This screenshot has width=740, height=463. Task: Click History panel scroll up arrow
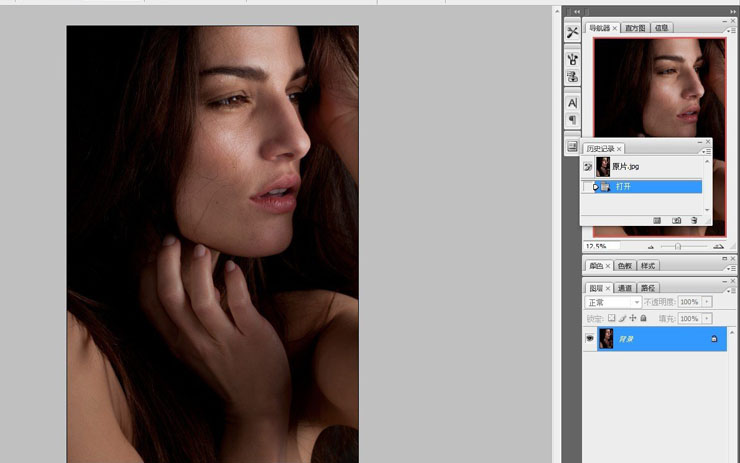point(707,162)
